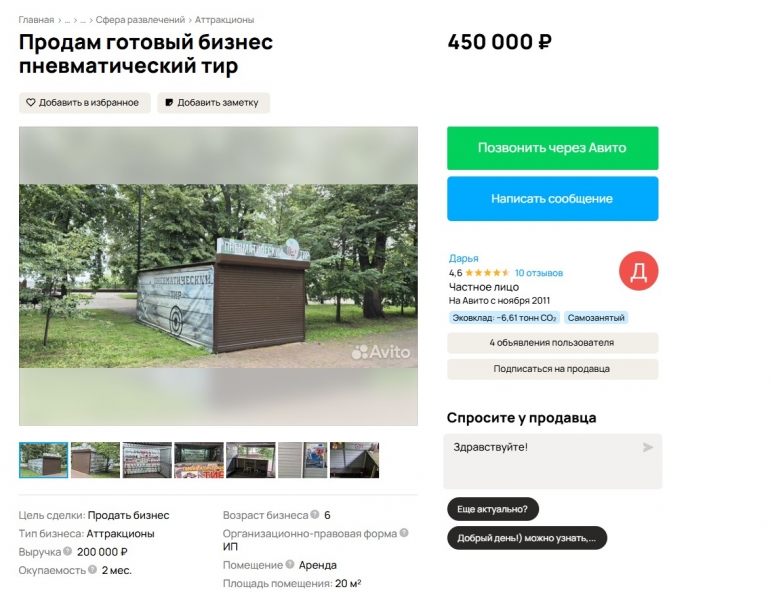
Task: Open the 10 отзывов reviews link
Action: pyautogui.click(x=539, y=273)
